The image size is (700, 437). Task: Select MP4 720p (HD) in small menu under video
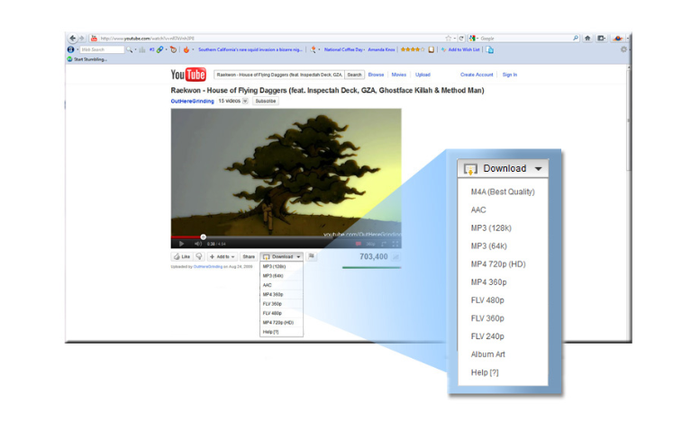click(x=282, y=322)
